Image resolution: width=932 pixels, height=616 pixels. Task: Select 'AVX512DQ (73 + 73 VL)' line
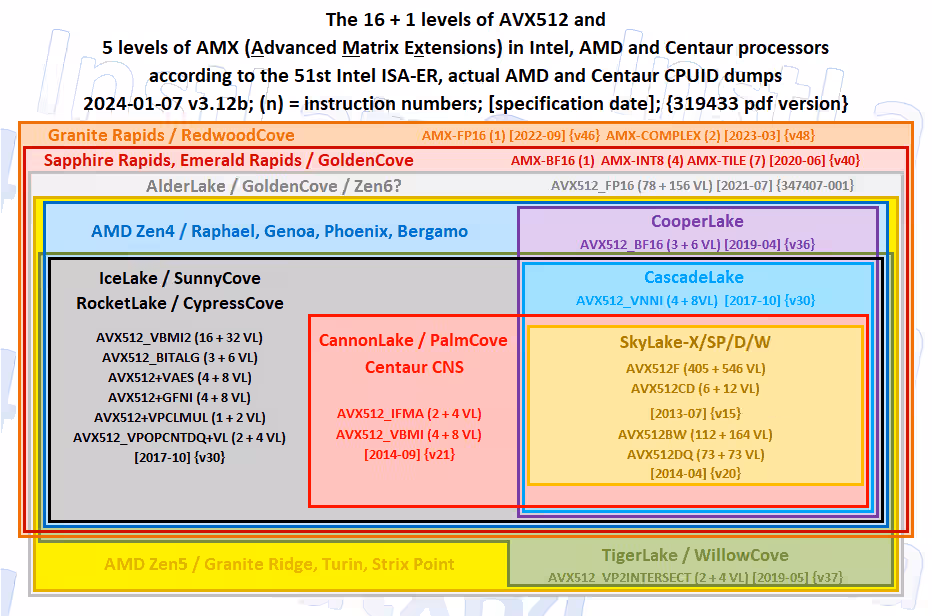tap(695, 455)
